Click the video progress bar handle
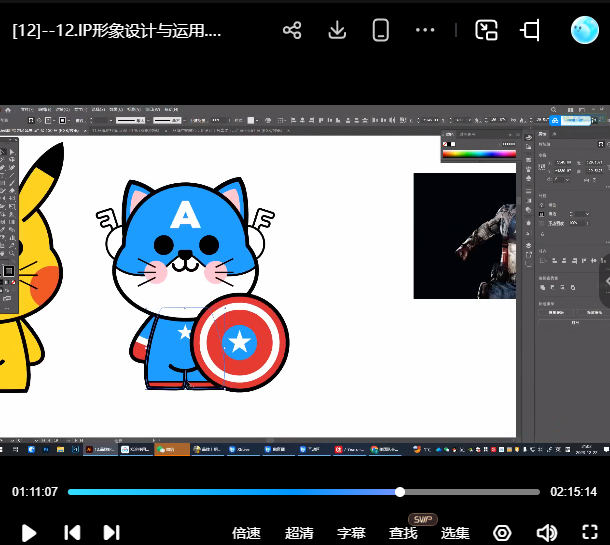The width and height of the screenshot is (610, 545). click(x=400, y=492)
